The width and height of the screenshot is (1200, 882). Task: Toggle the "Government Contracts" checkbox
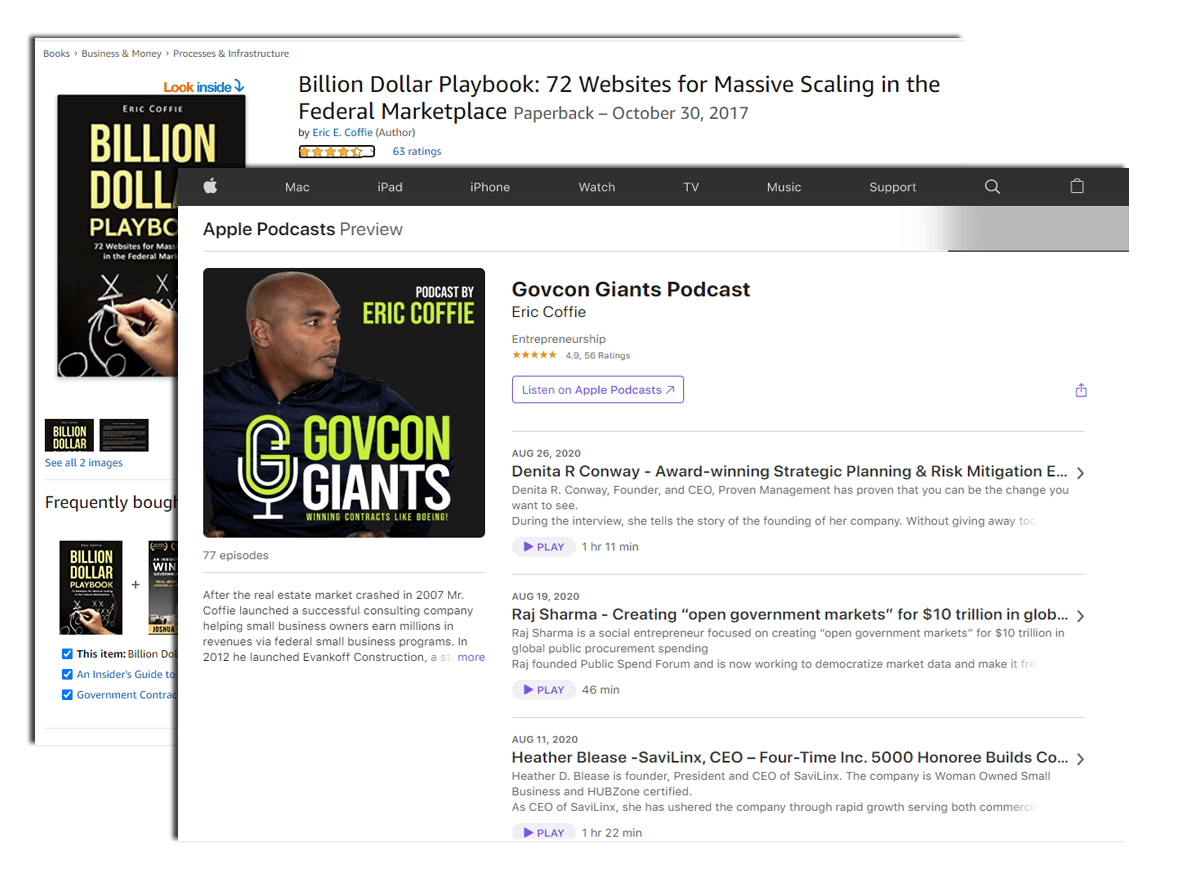(67, 695)
